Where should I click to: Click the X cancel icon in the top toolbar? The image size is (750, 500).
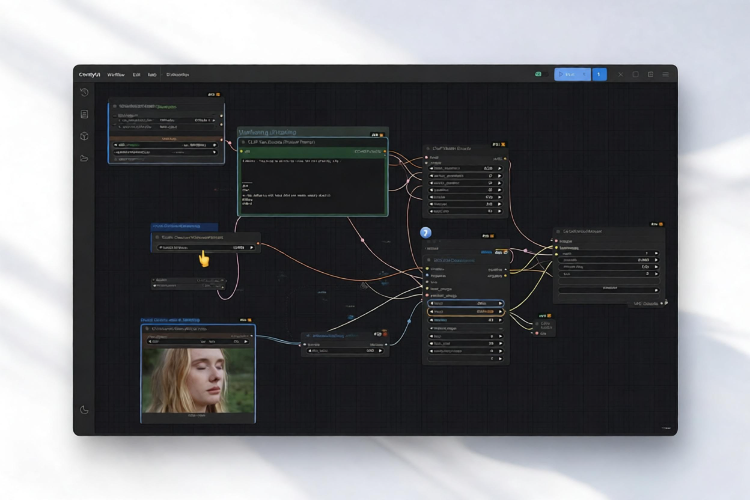point(620,75)
